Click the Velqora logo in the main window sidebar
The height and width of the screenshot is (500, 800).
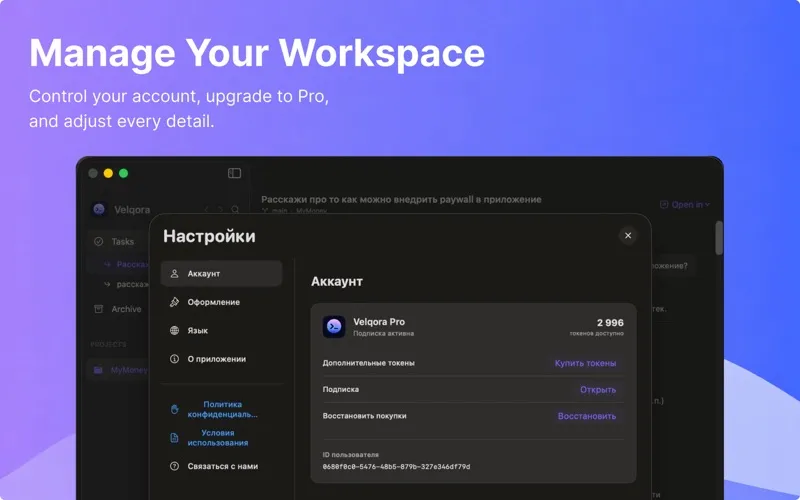(x=99, y=209)
